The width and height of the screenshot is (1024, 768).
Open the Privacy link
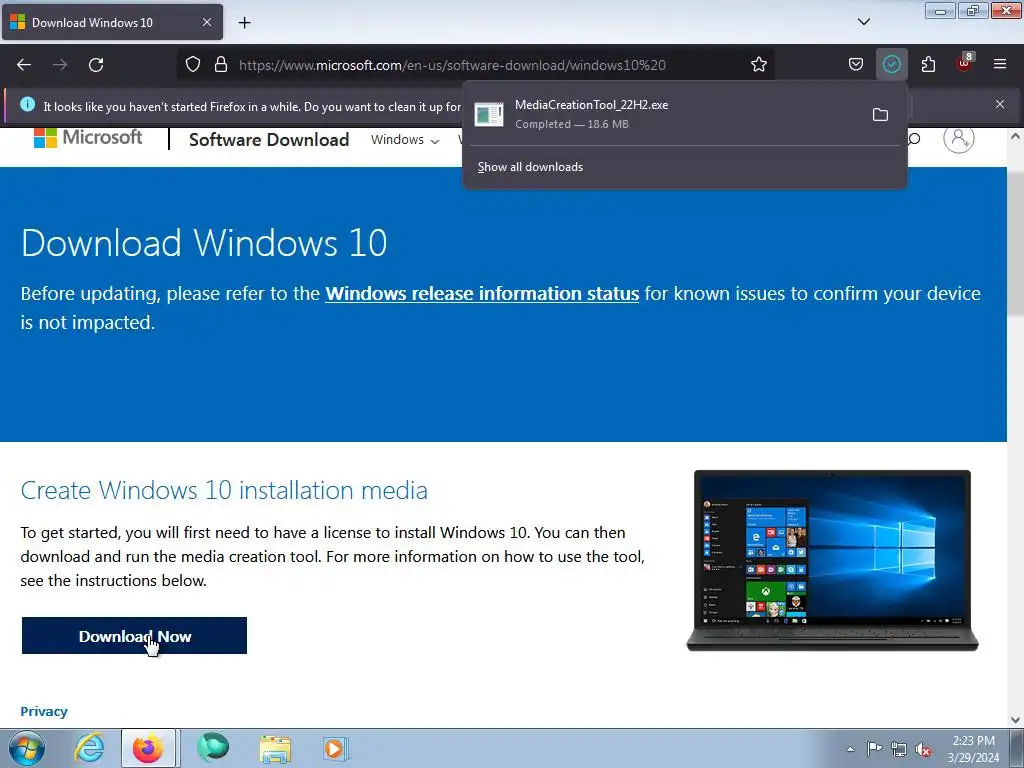(44, 711)
